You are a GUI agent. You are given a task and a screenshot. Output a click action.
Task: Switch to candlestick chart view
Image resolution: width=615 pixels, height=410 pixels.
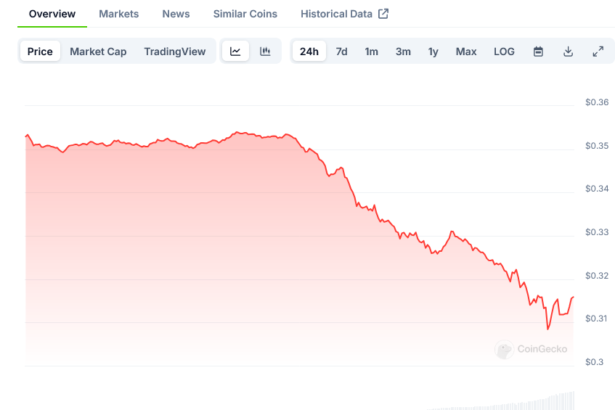265,51
